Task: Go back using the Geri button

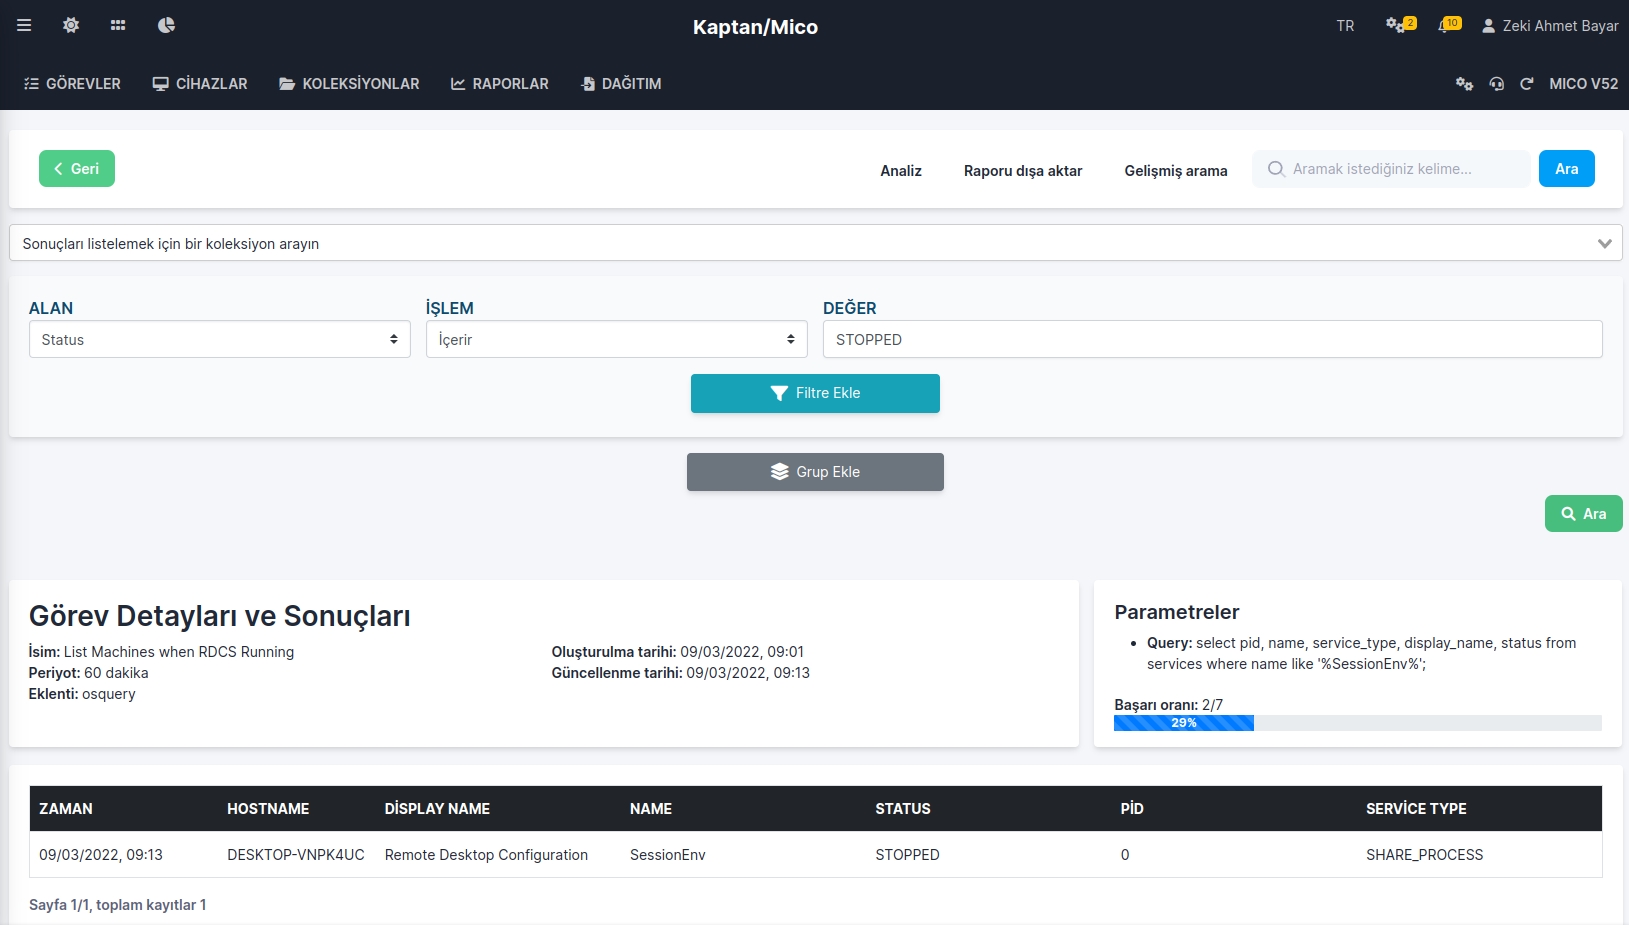Action: (x=77, y=169)
